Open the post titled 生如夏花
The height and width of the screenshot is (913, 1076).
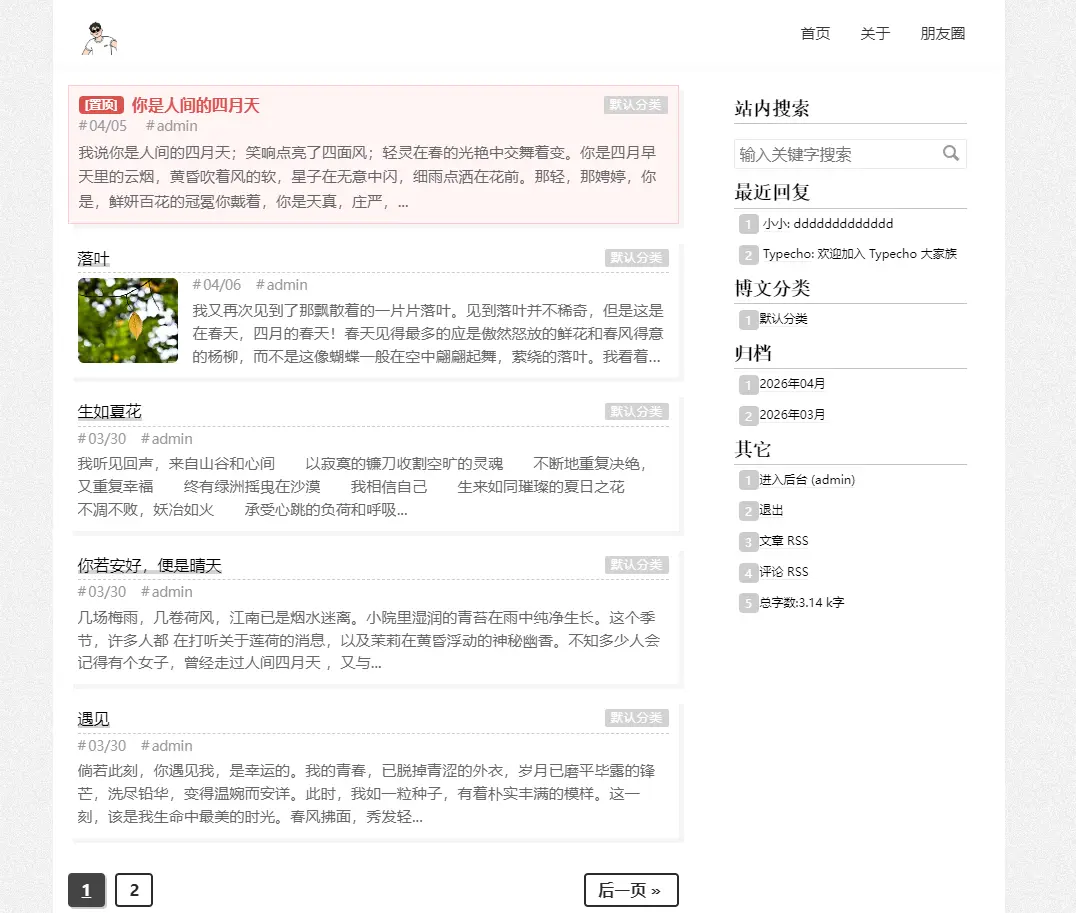tap(109, 412)
